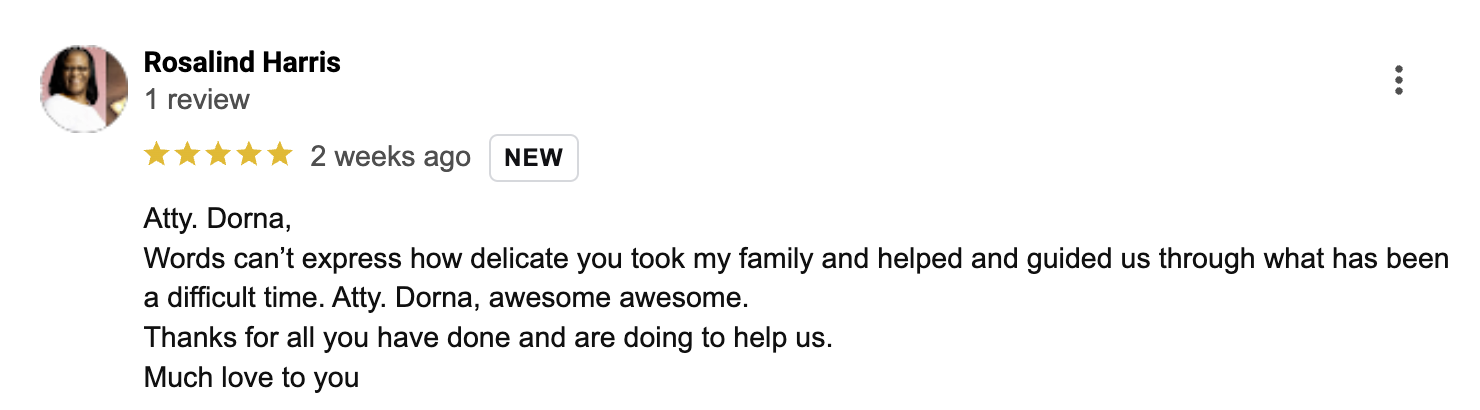Click the first gold rating star
Image resolution: width=1480 pixels, height=410 pixels.
tap(156, 155)
